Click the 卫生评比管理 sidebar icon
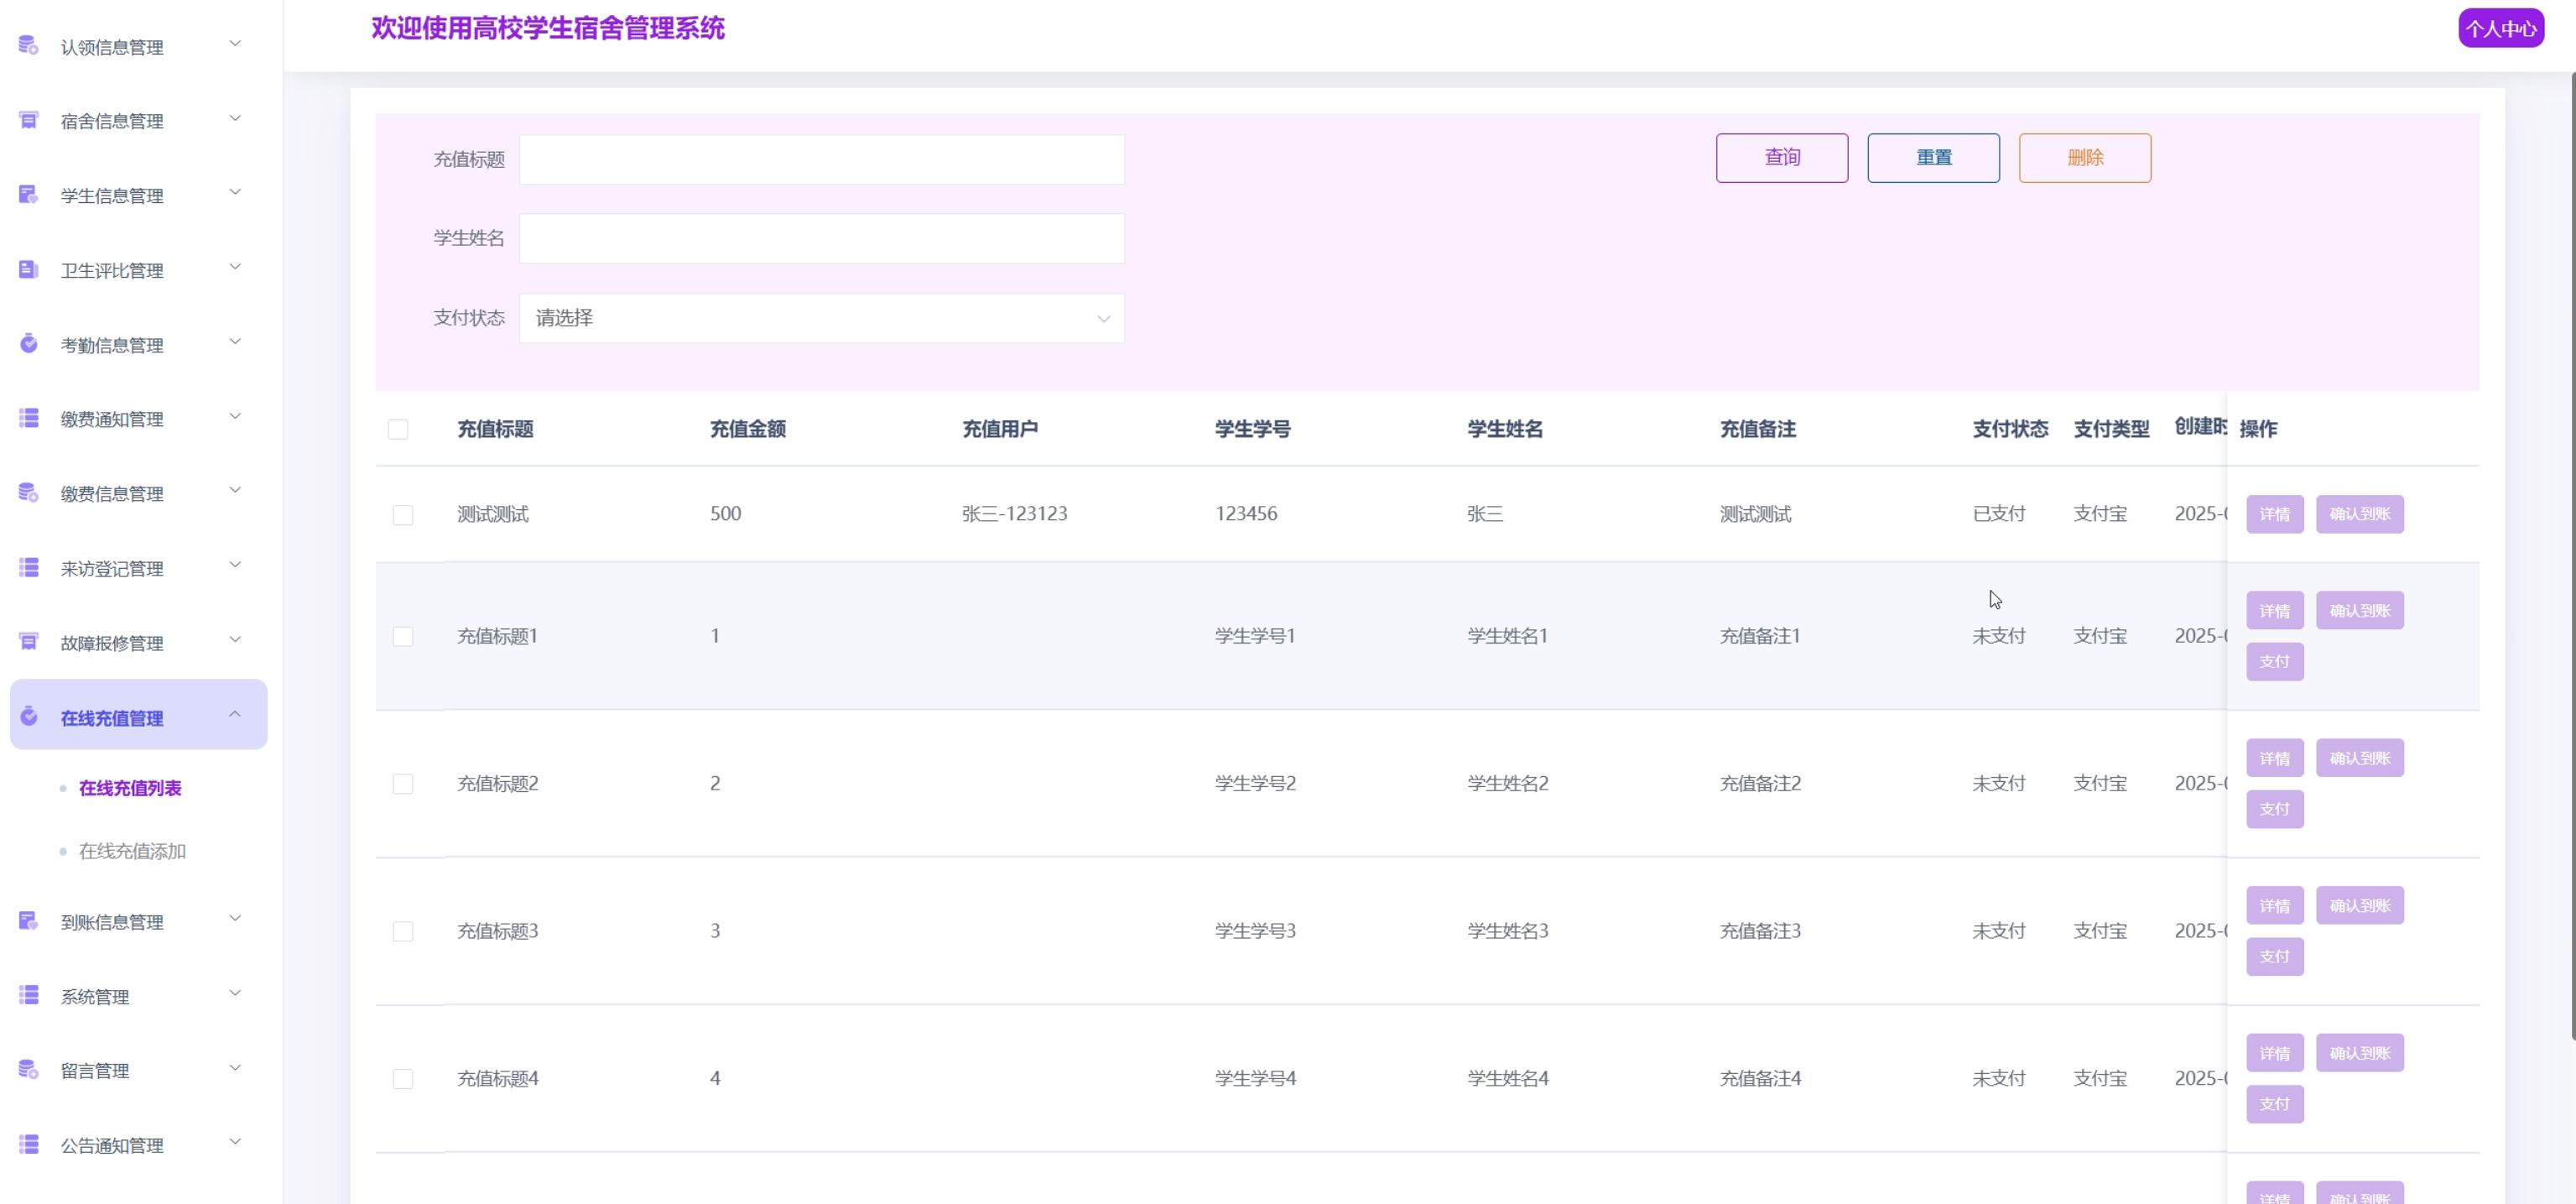Viewport: 2576px width, 1204px height. pyautogui.click(x=29, y=270)
